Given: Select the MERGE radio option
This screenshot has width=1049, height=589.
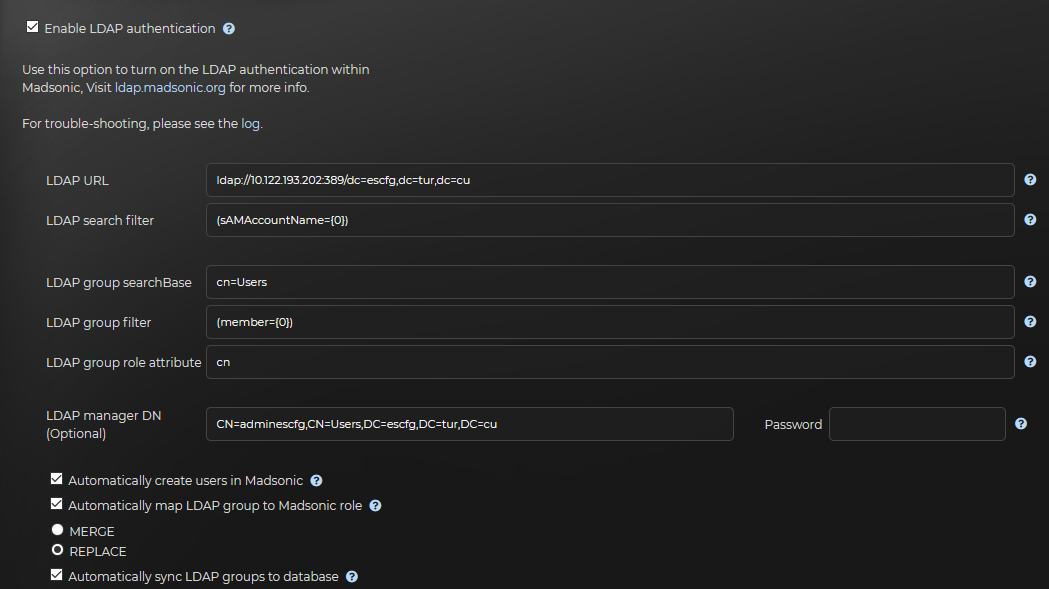Looking at the screenshot, I should 58,529.
